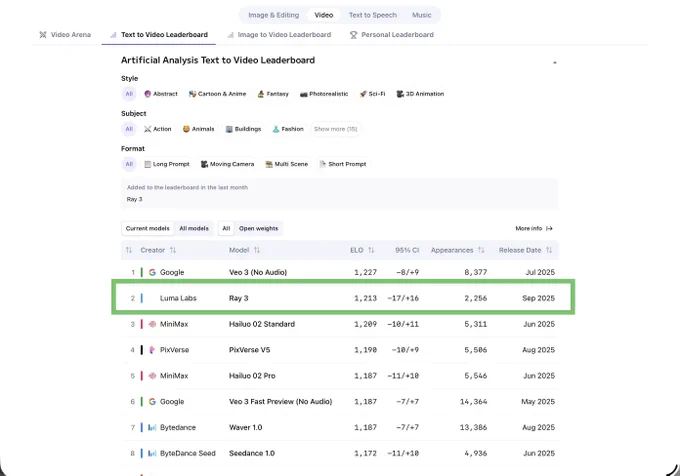Sort by Creator column
This screenshot has width=680, height=476.
158,250
